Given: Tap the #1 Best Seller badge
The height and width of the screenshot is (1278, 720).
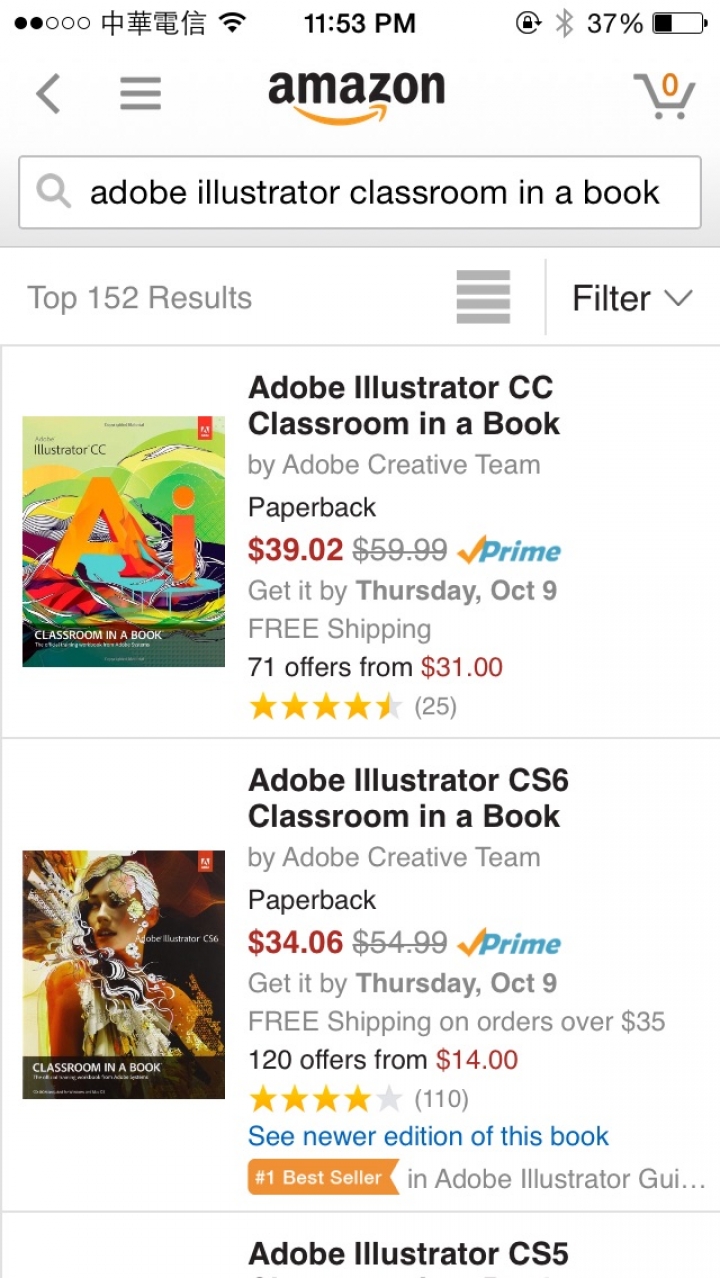Looking at the screenshot, I should (x=322, y=1178).
